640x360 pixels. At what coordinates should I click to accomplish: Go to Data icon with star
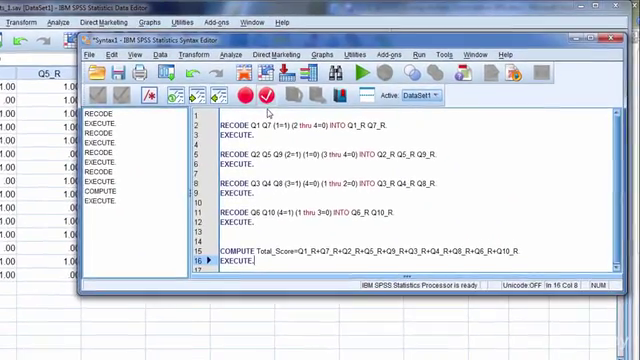(x=244, y=73)
